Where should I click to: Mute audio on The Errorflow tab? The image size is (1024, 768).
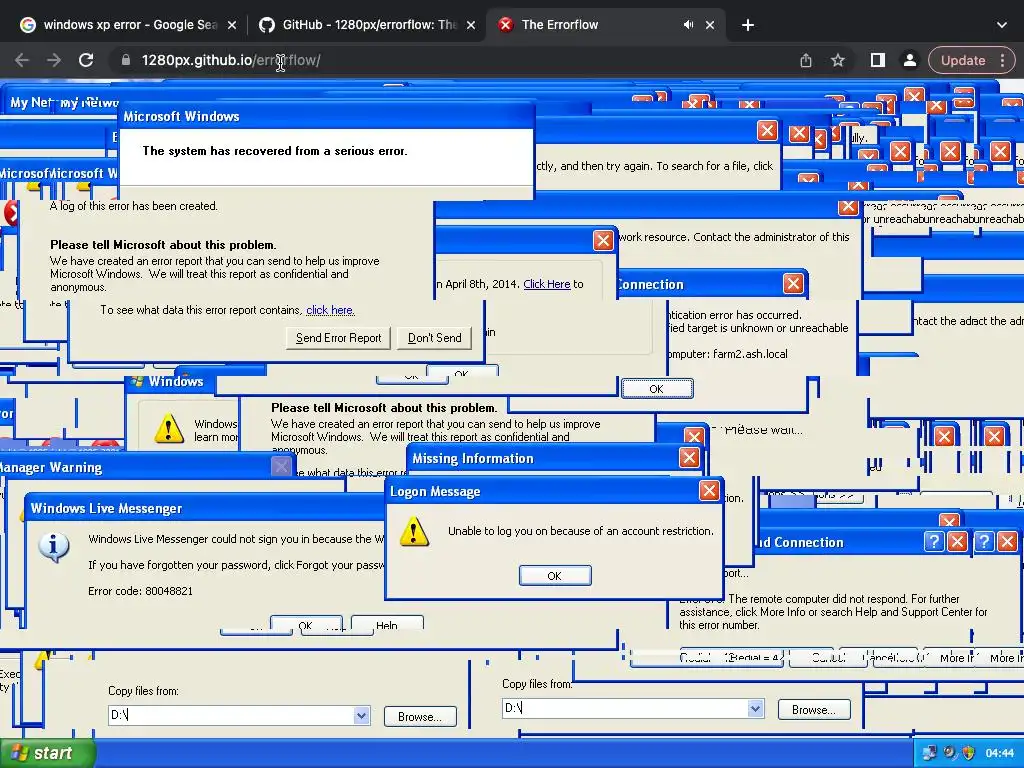688,25
